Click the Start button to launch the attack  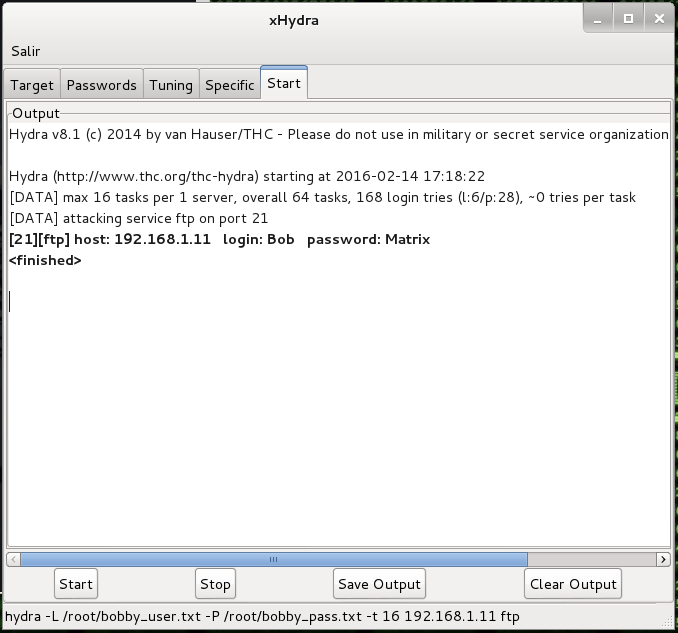click(x=76, y=584)
